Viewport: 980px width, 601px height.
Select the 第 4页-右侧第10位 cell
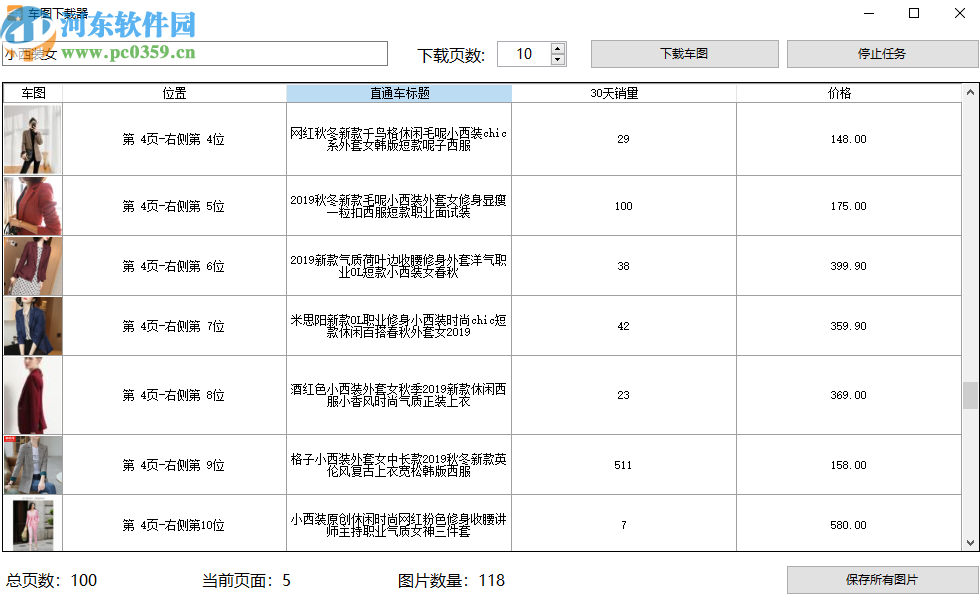(x=174, y=524)
